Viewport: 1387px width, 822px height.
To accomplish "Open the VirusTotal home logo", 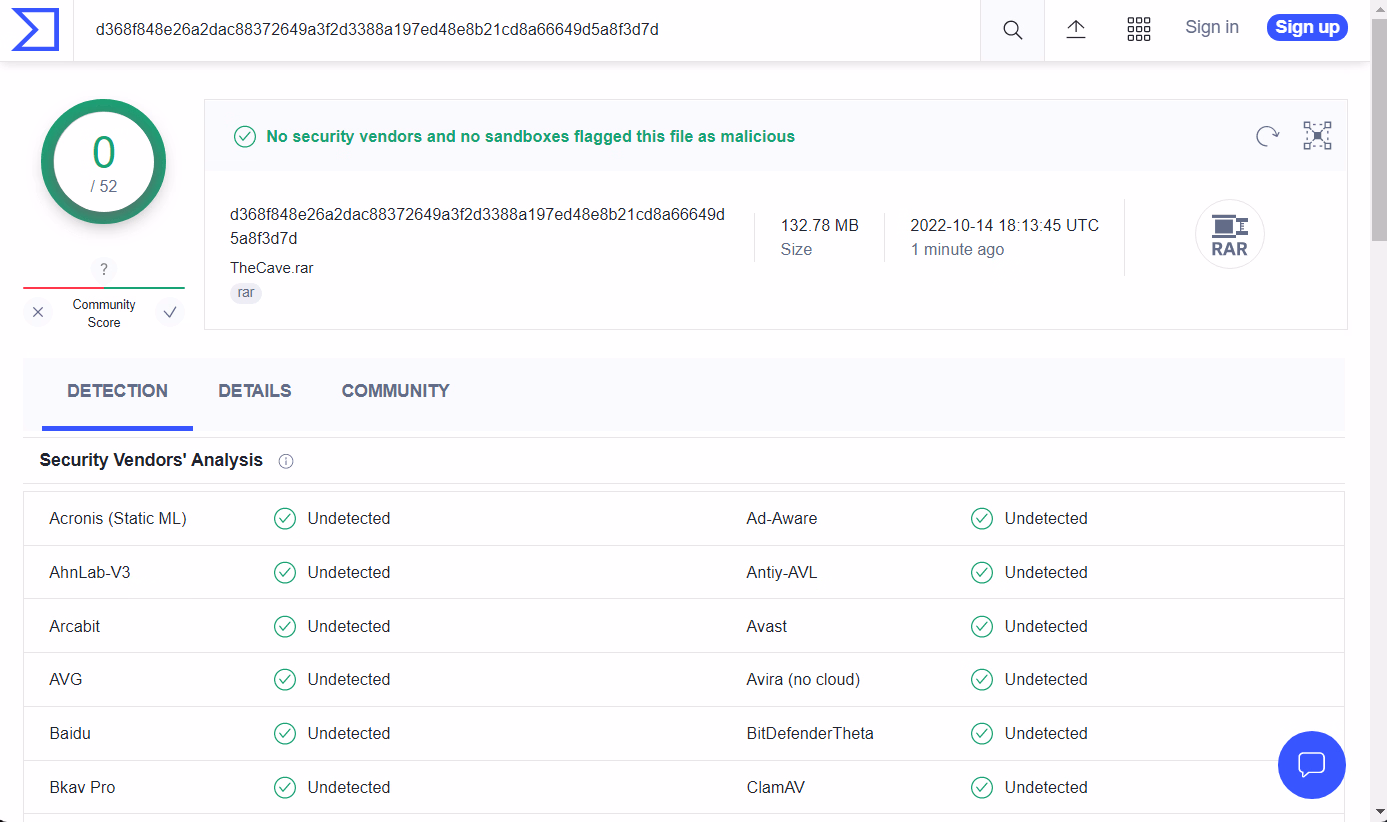I will [35, 29].
